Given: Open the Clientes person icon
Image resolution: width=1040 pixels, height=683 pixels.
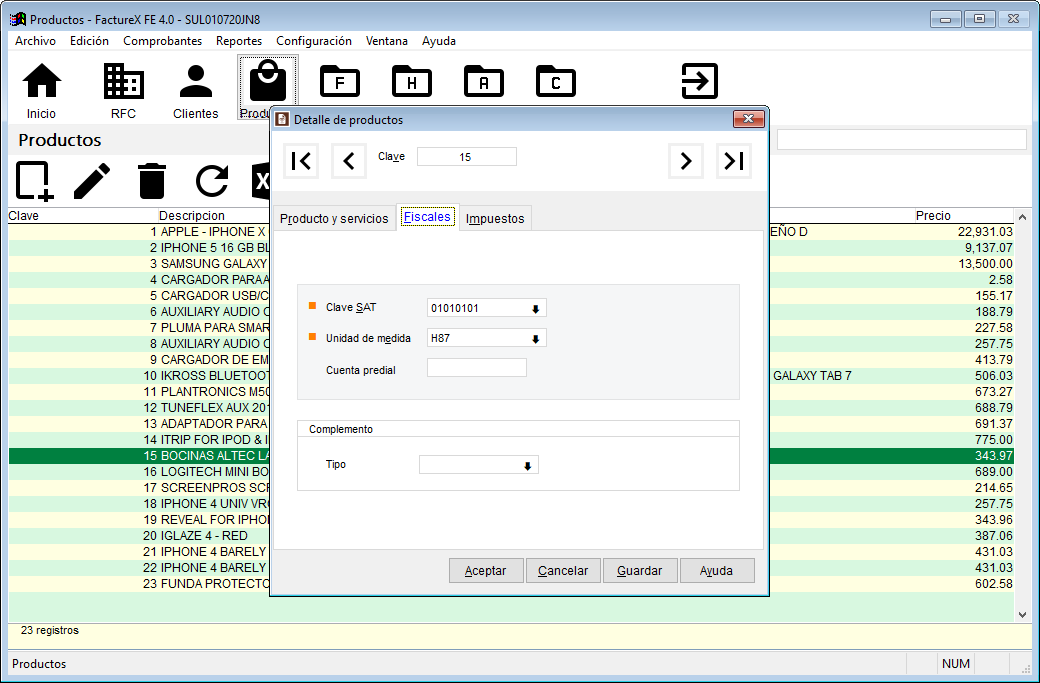Looking at the screenshot, I should coord(196,90).
